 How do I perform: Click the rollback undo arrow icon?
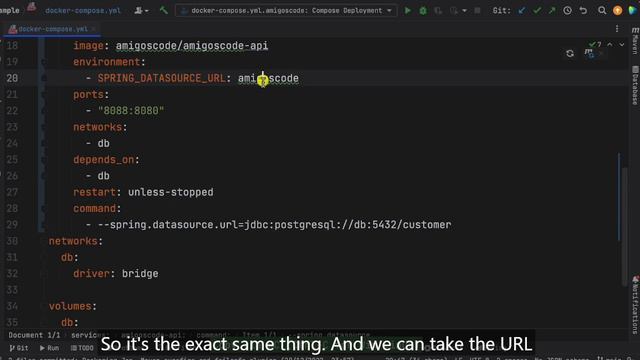583,11
